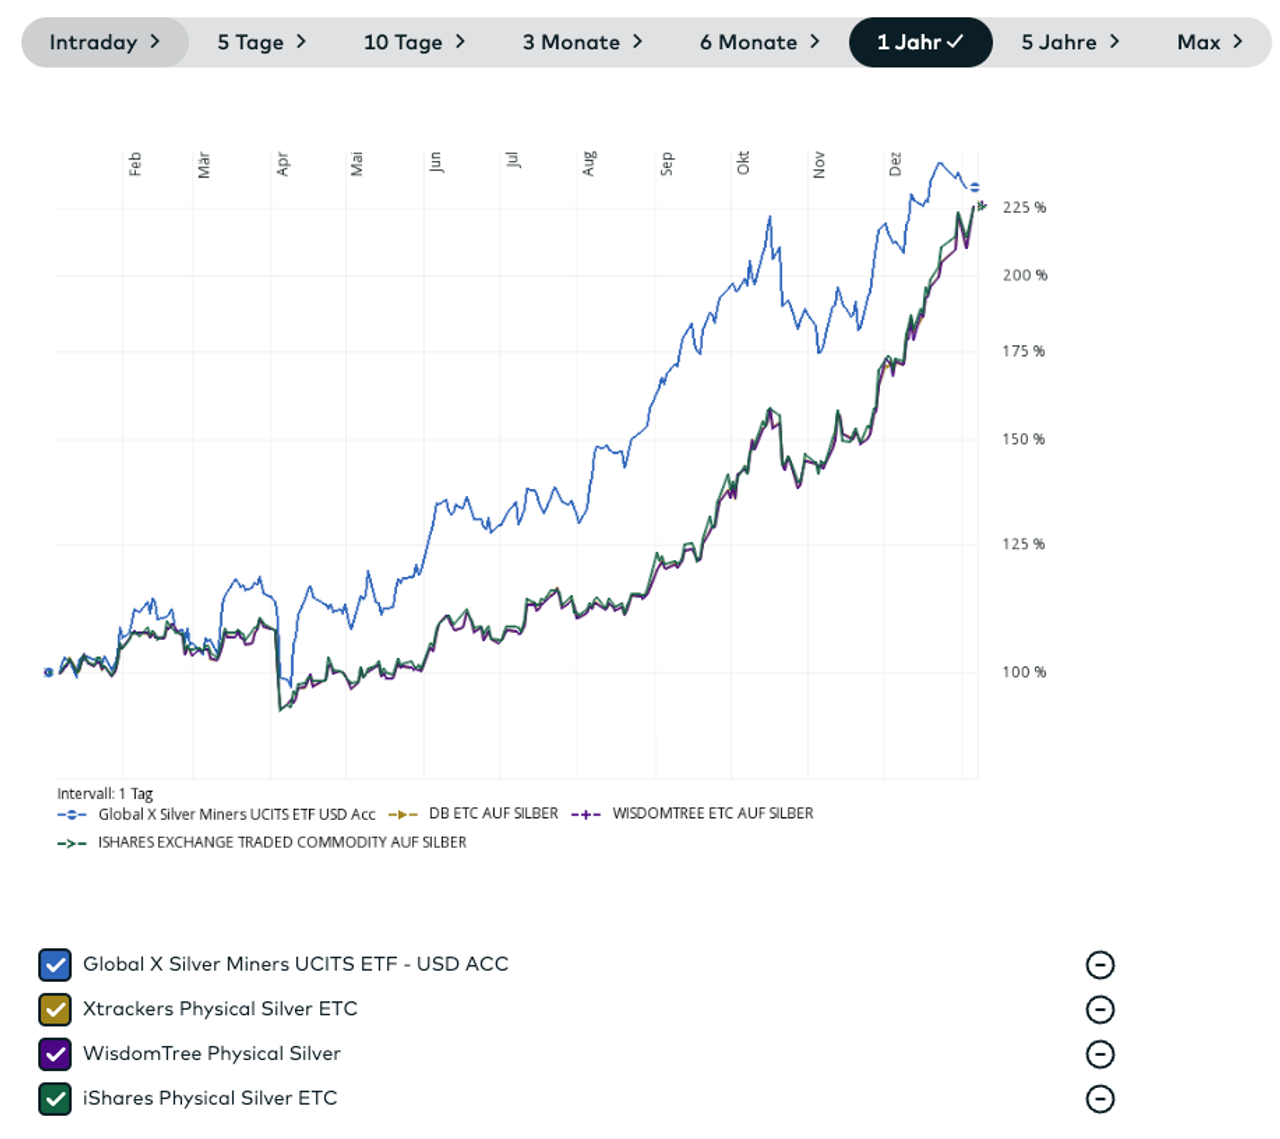1280x1139 pixels.
Task: Click Global X Silver Miners legend marker icon
Action: click(x=71, y=815)
